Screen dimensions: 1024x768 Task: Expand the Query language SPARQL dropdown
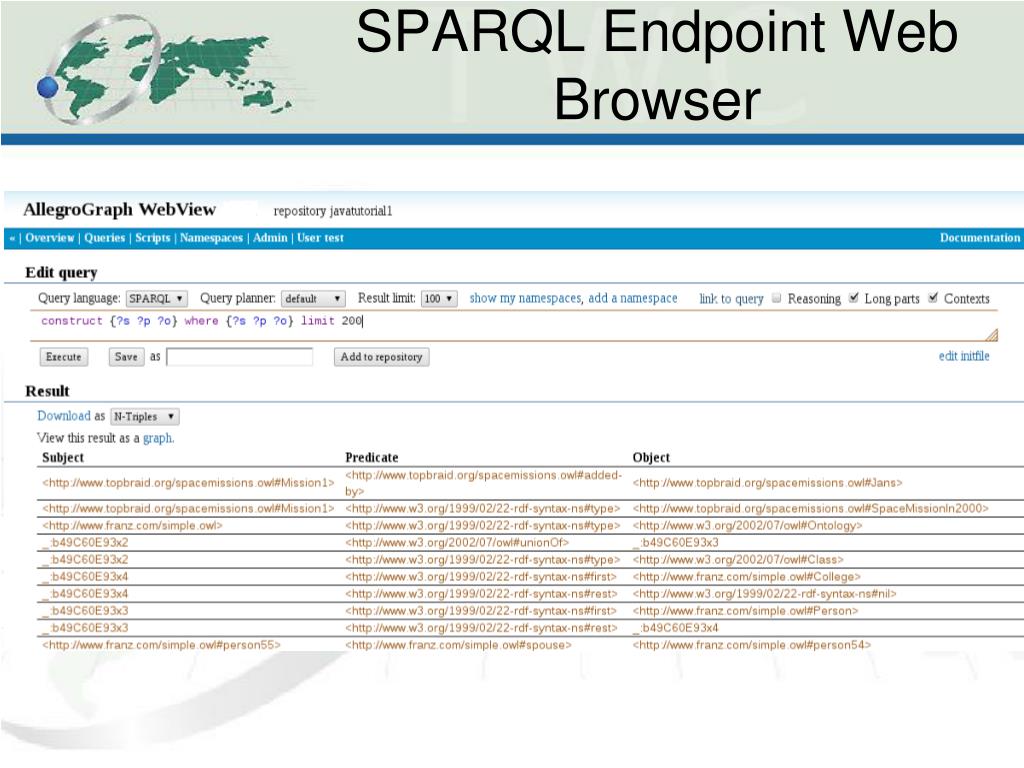pos(157,298)
